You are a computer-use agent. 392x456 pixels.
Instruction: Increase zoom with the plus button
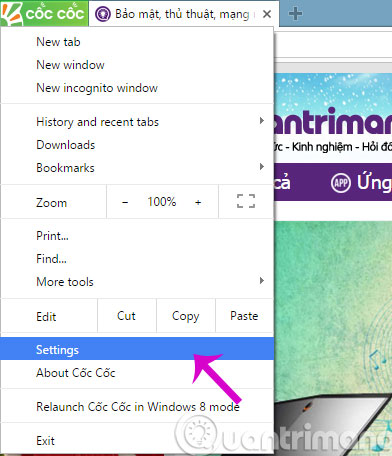(198, 202)
